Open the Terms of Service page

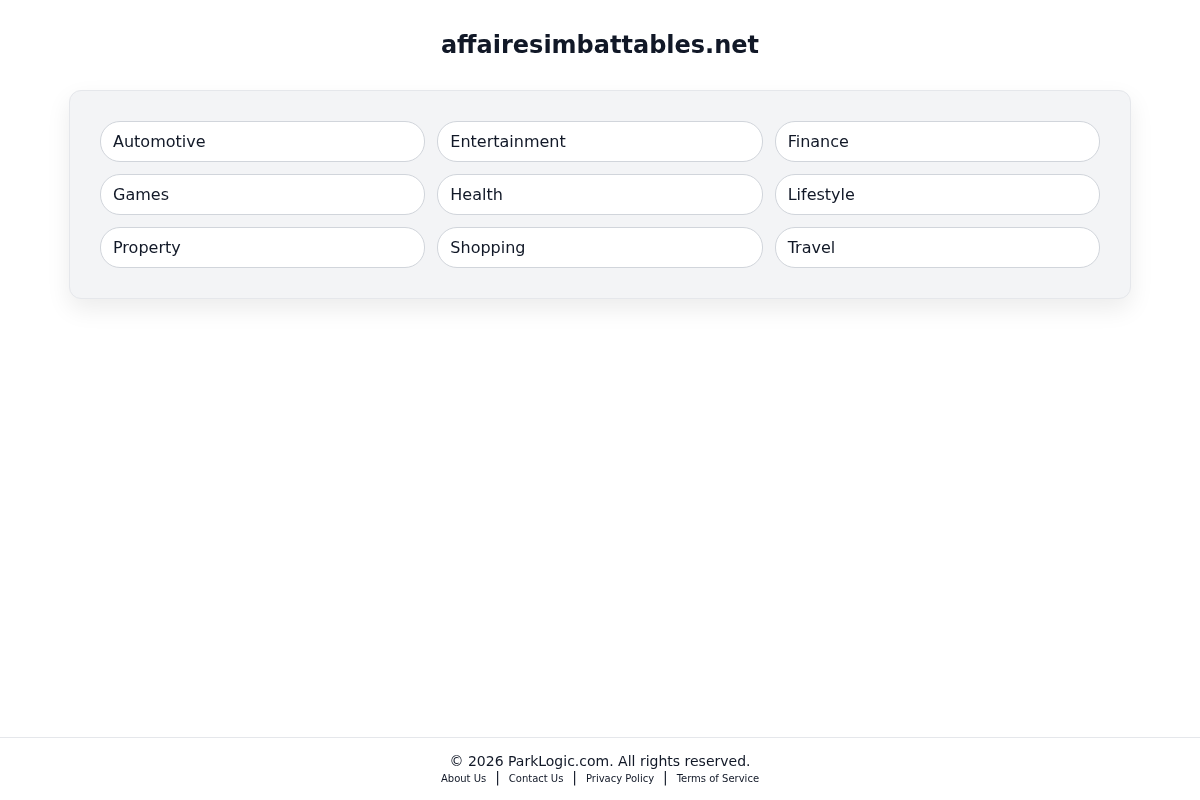tap(717, 778)
